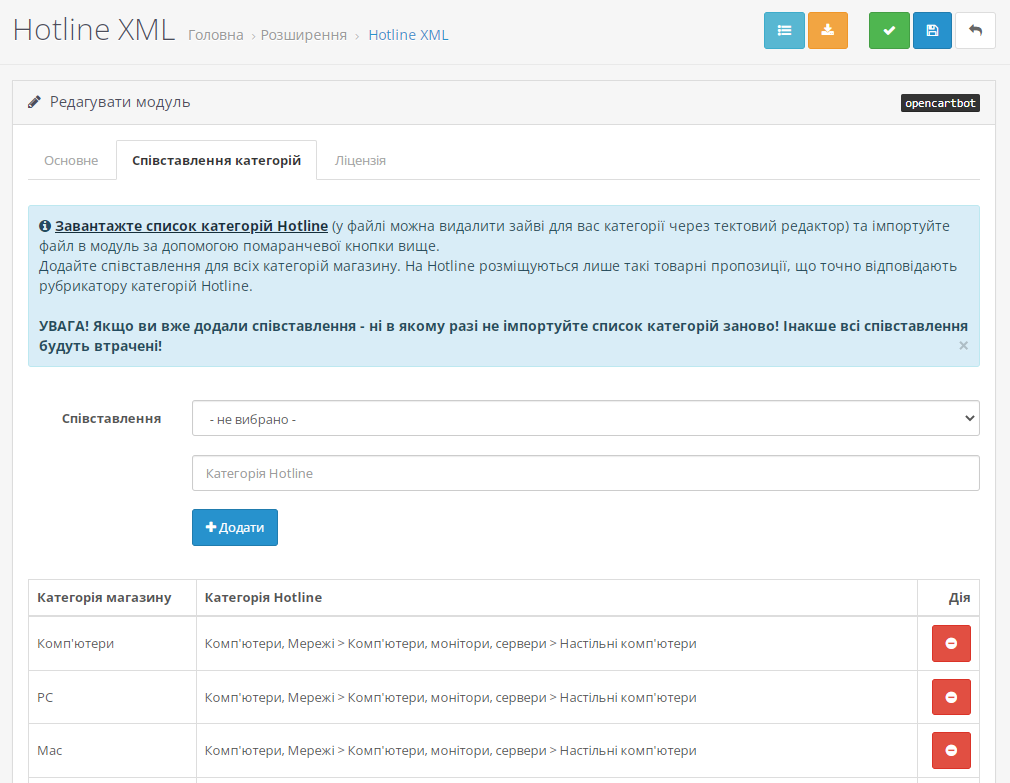The width and height of the screenshot is (1010, 783).
Task: Remove the Комп'ютери category mapping row
Action: click(x=951, y=643)
